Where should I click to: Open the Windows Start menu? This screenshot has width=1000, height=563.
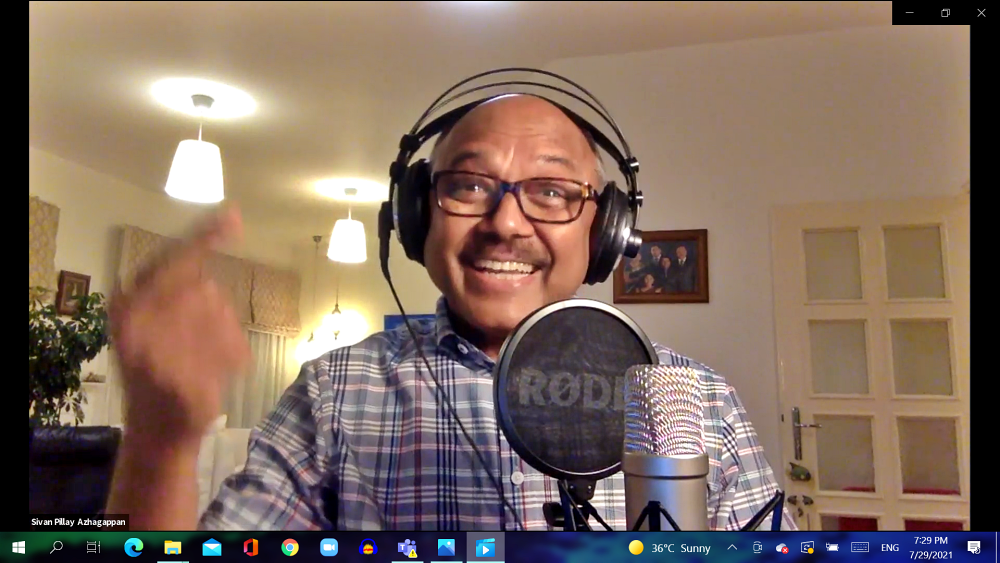tap(18, 547)
